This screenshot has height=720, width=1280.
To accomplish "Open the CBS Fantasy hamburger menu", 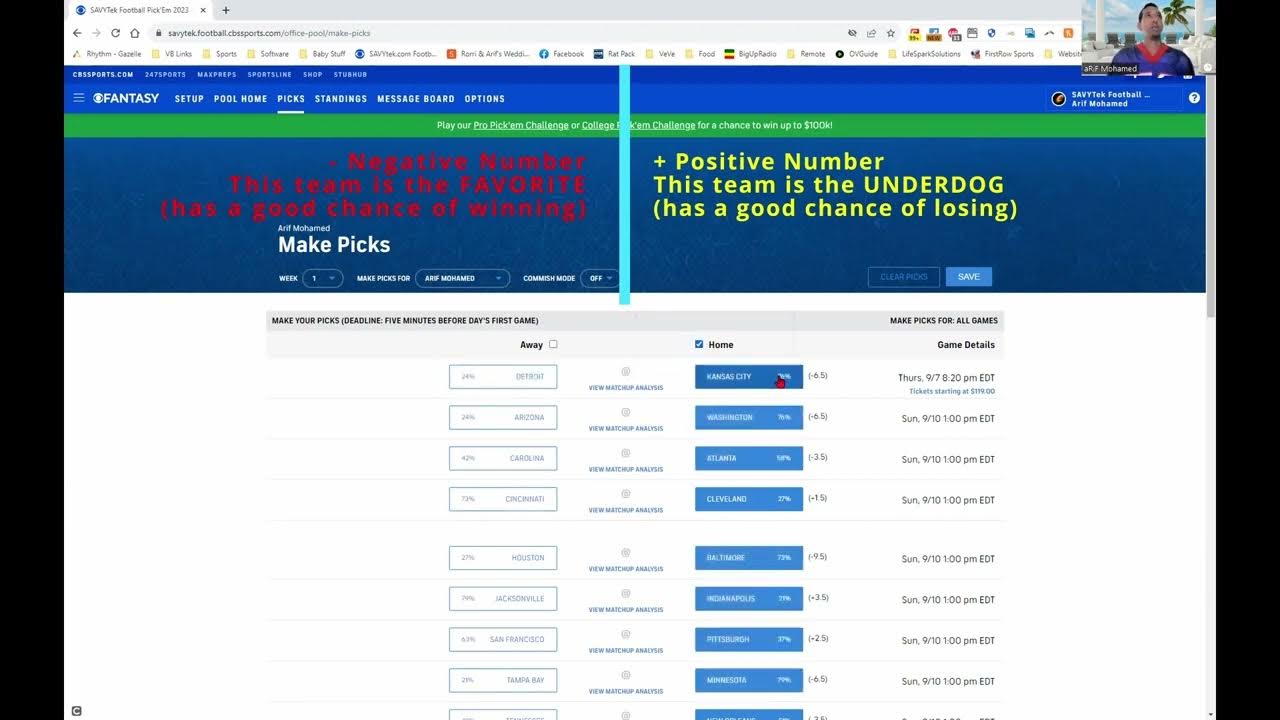I will pos(79,98).
